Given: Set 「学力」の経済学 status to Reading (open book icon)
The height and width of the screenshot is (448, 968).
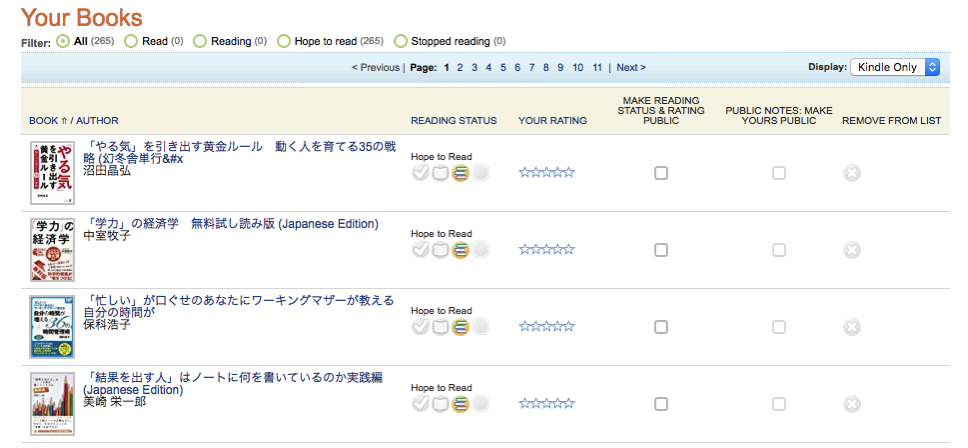Looking at the screenshot, I should tap(440, 250).
